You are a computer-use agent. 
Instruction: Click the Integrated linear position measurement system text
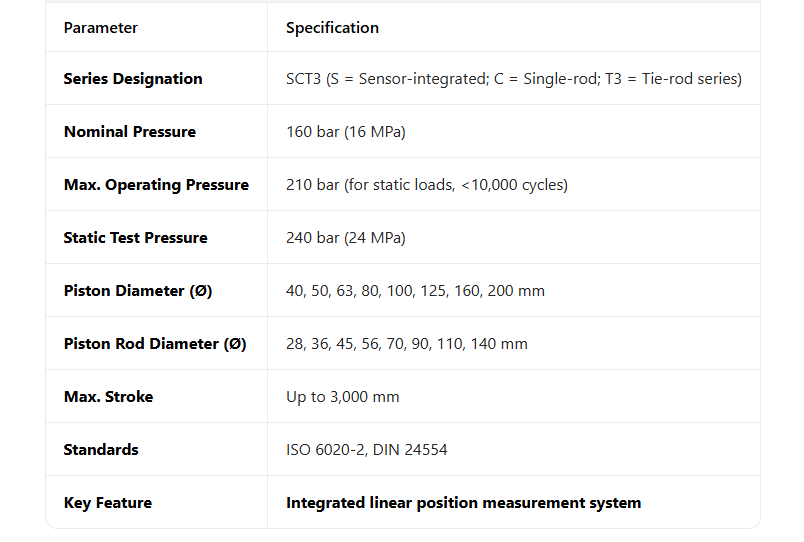[x=463, y=503]
